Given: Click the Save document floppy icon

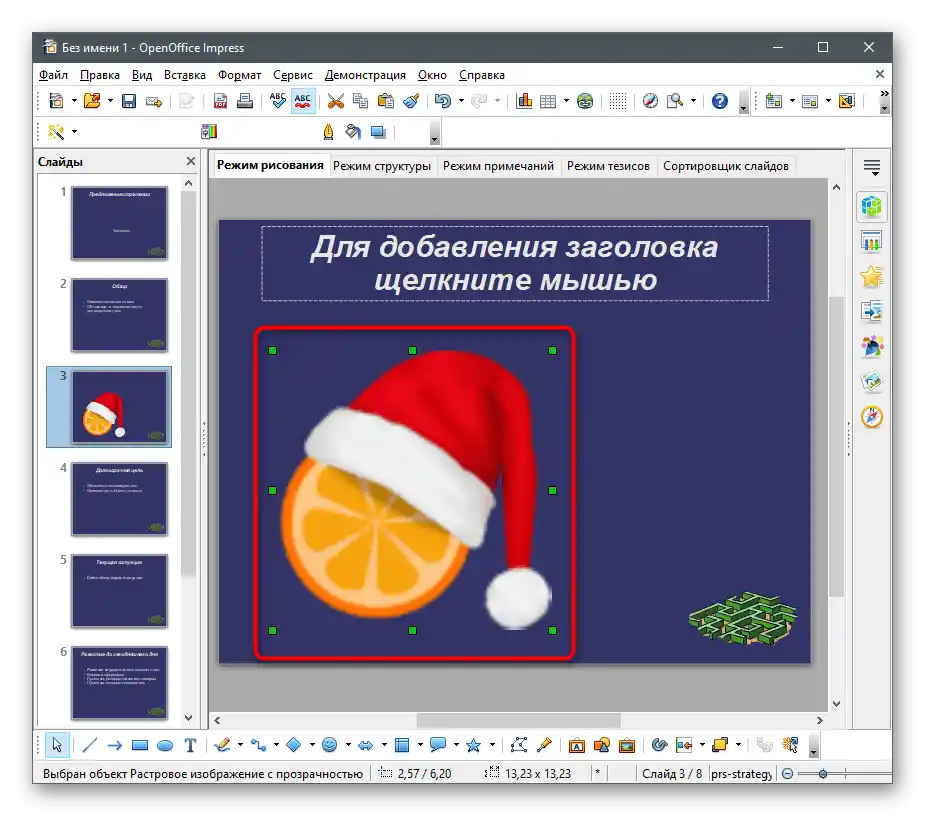Looking at the screenshot, I should pos(129,101).
